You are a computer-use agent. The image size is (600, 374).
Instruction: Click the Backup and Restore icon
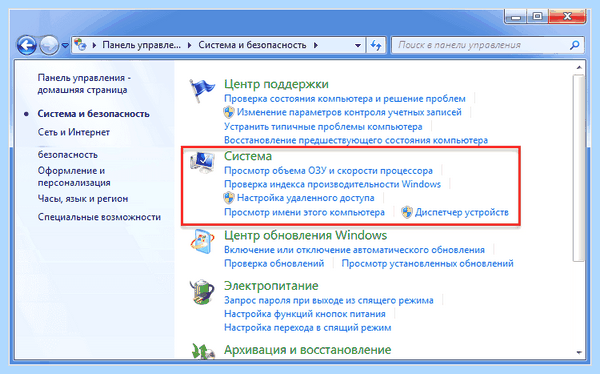point(202,351)
